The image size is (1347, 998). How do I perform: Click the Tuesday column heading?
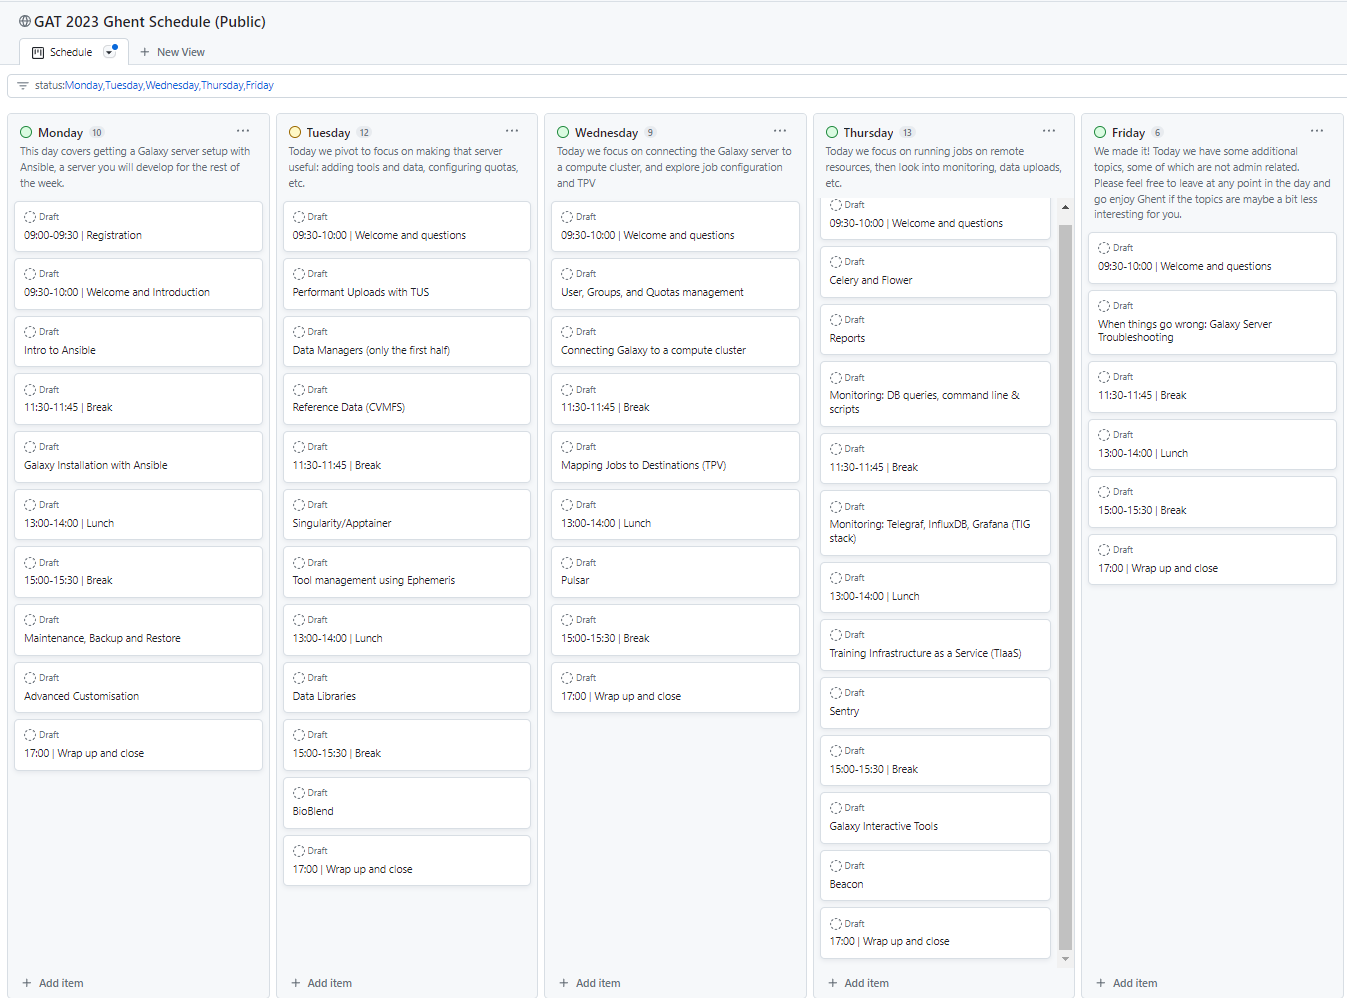328,133
